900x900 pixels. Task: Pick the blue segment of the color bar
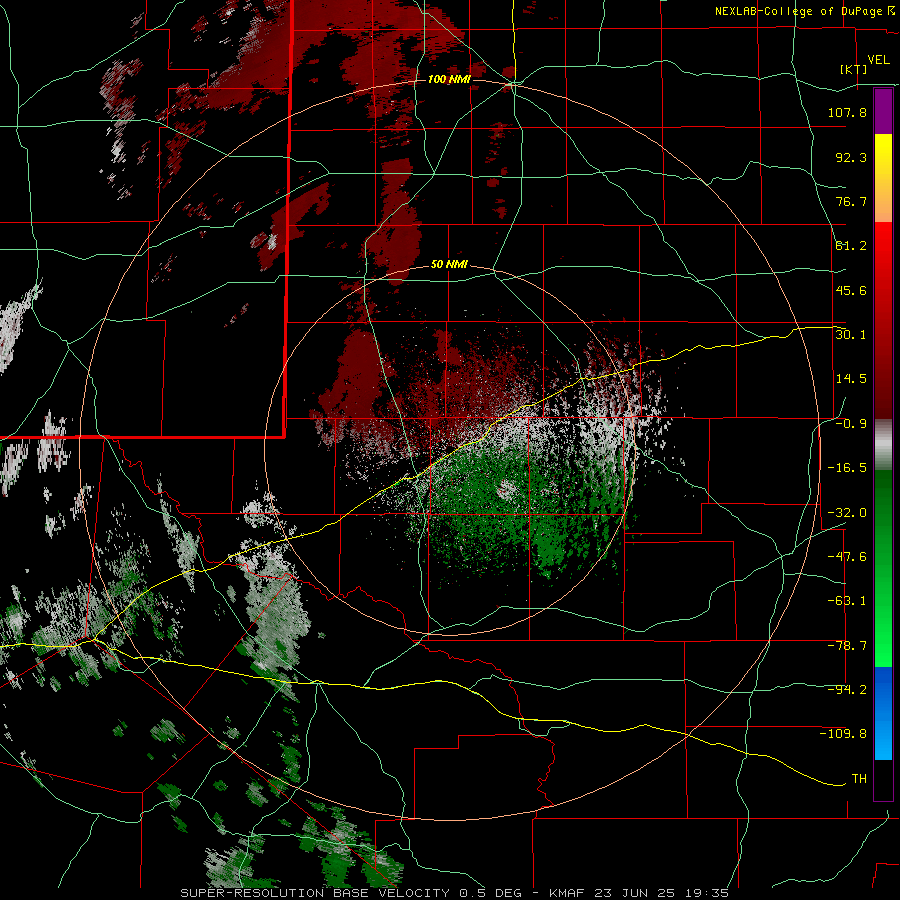click(883, 713)
